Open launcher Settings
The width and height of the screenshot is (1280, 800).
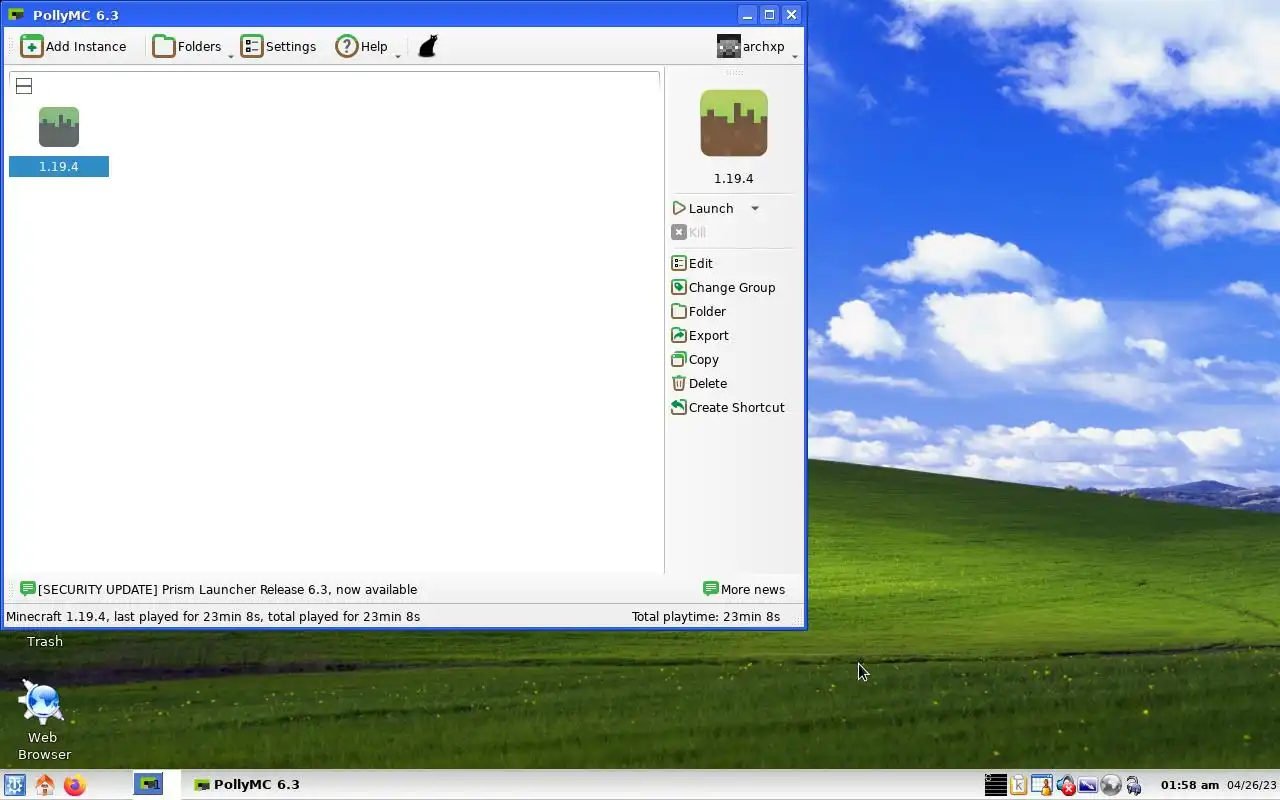[x=279, y=46]
